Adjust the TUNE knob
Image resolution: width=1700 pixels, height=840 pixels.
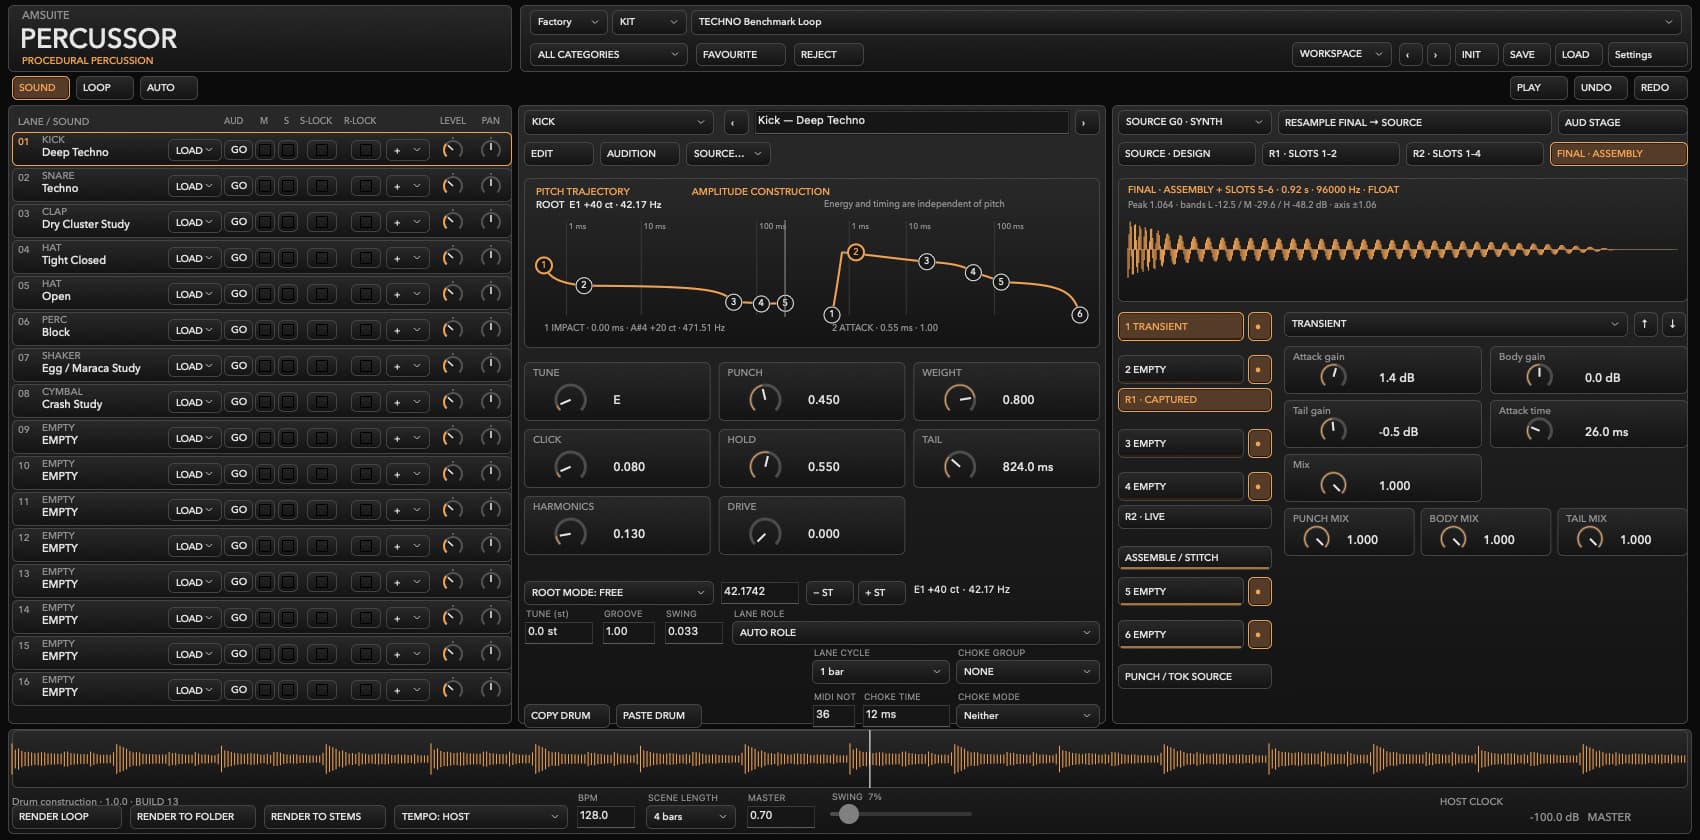pyautogui.click(x=570, y=399)
